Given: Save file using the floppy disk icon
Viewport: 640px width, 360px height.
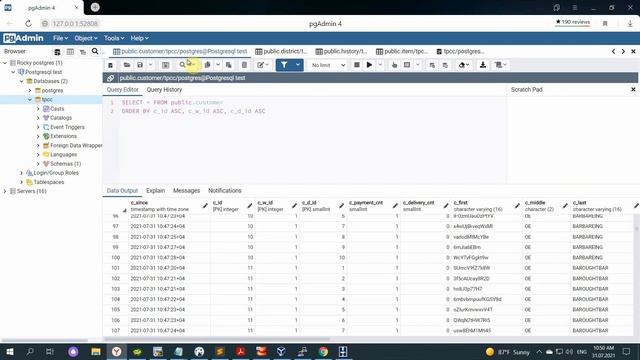Looking at the screenshot, I should pos(140,65).
